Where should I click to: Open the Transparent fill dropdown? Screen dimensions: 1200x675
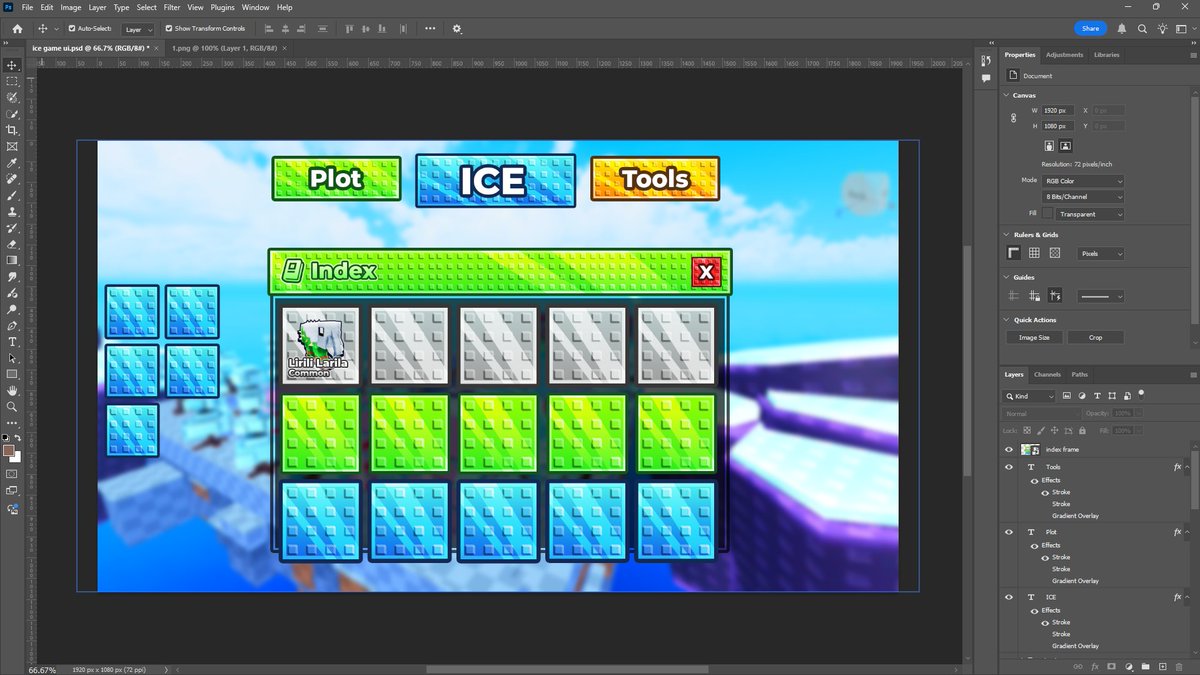coord(1092,214)
